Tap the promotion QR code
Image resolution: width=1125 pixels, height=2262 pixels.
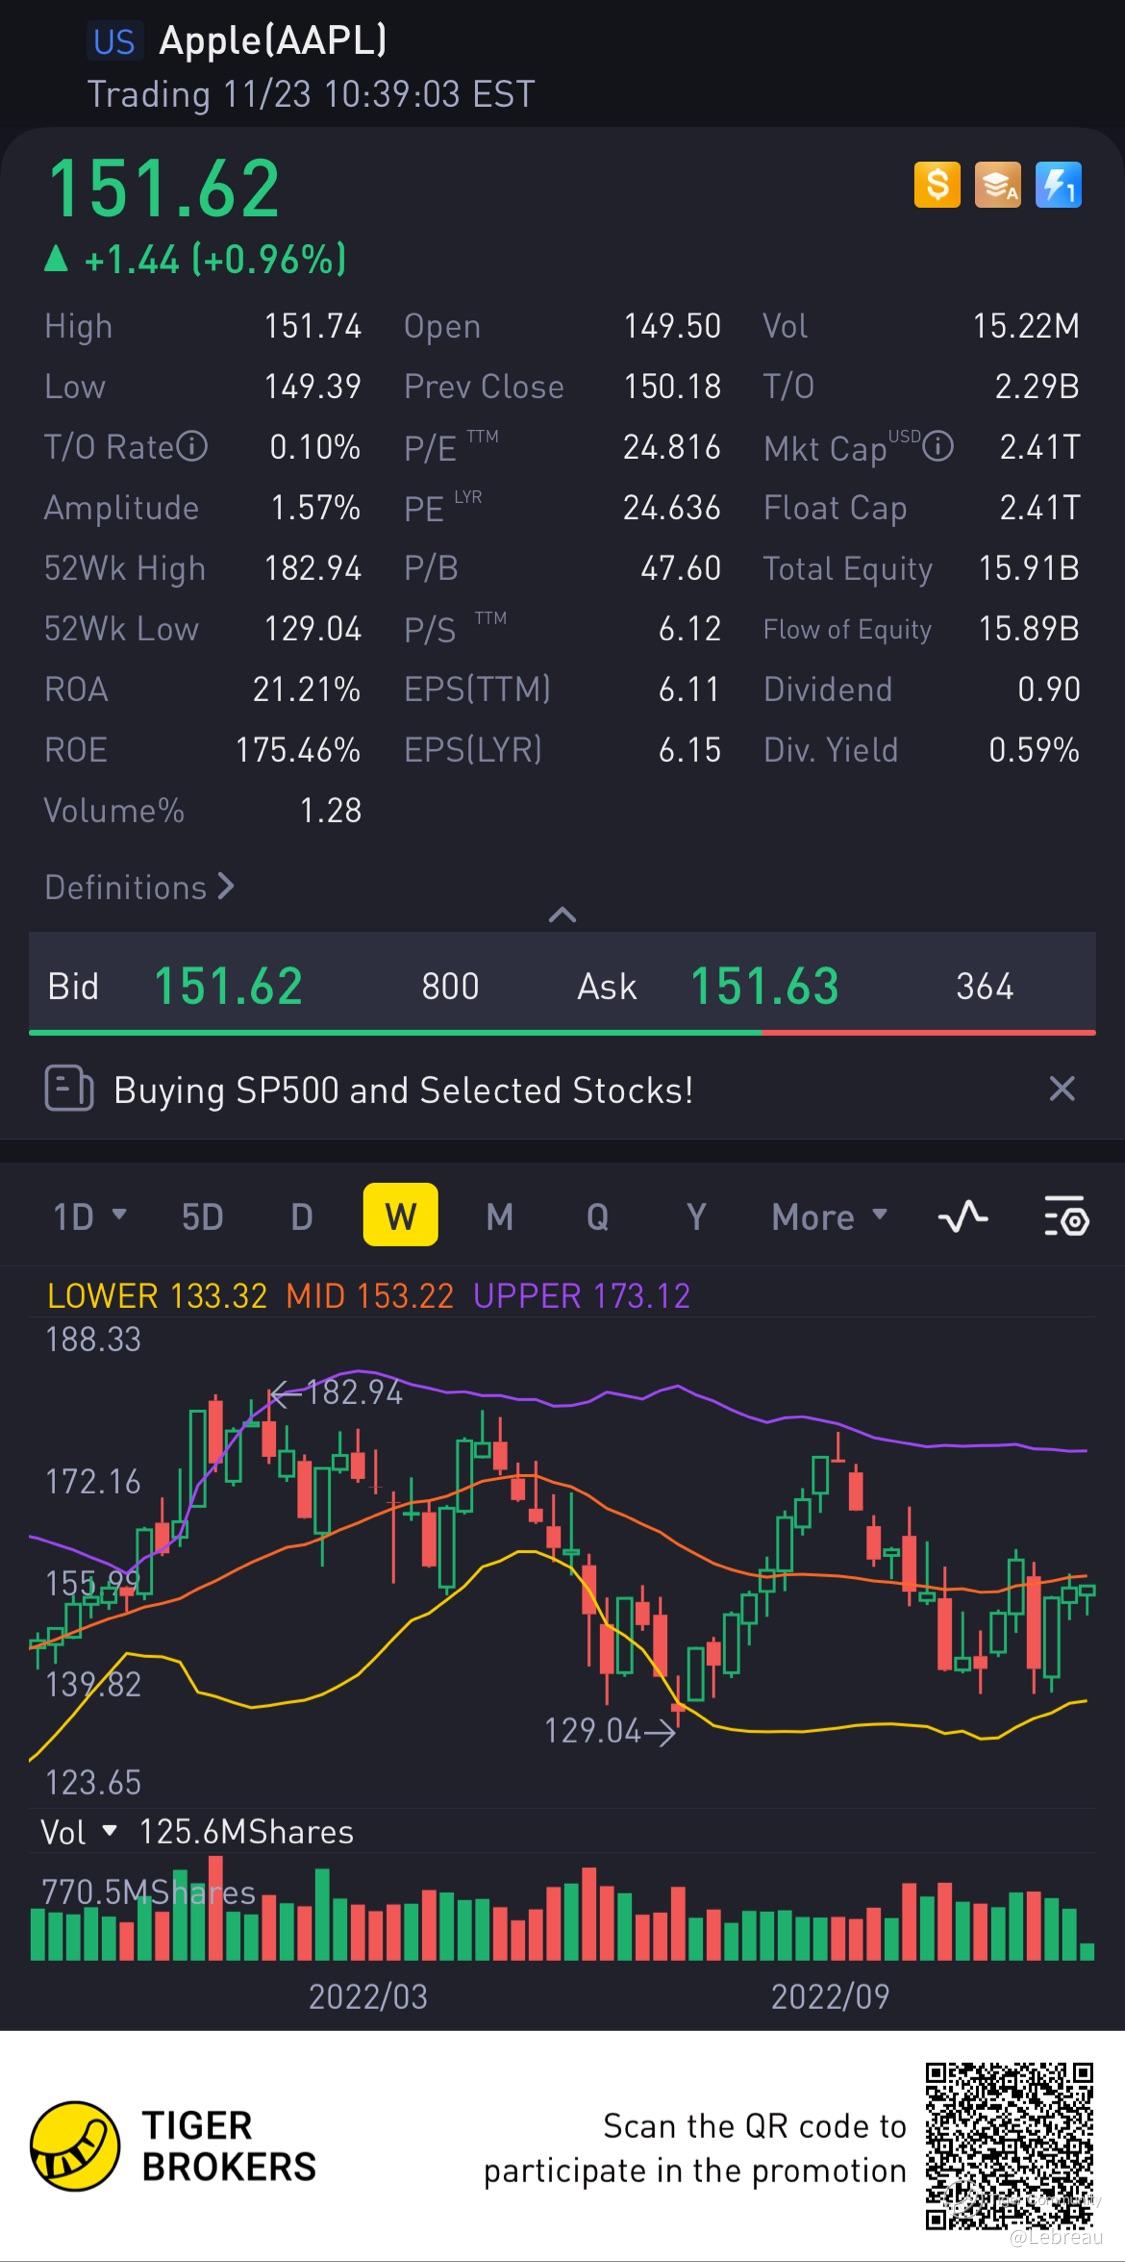click(x=1009, y=2145)
